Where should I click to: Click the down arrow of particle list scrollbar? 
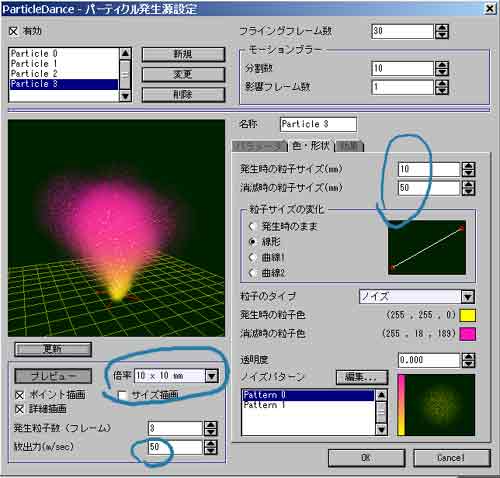[x=125, y=96]
